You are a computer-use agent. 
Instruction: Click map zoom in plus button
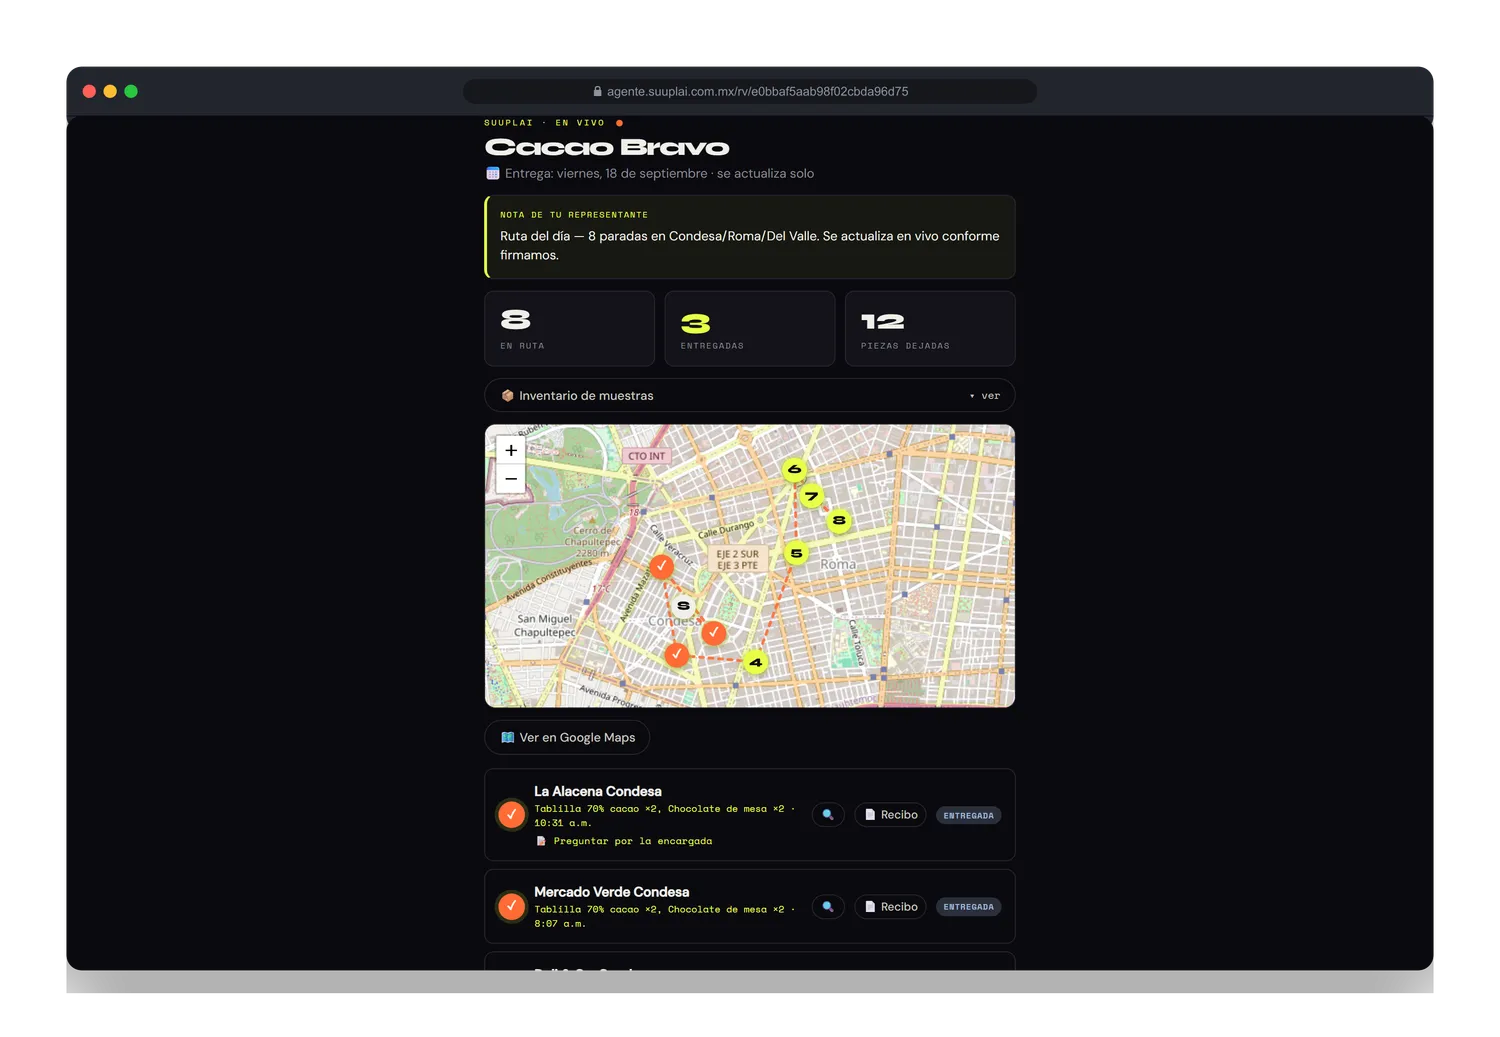[x=511, y=451]
